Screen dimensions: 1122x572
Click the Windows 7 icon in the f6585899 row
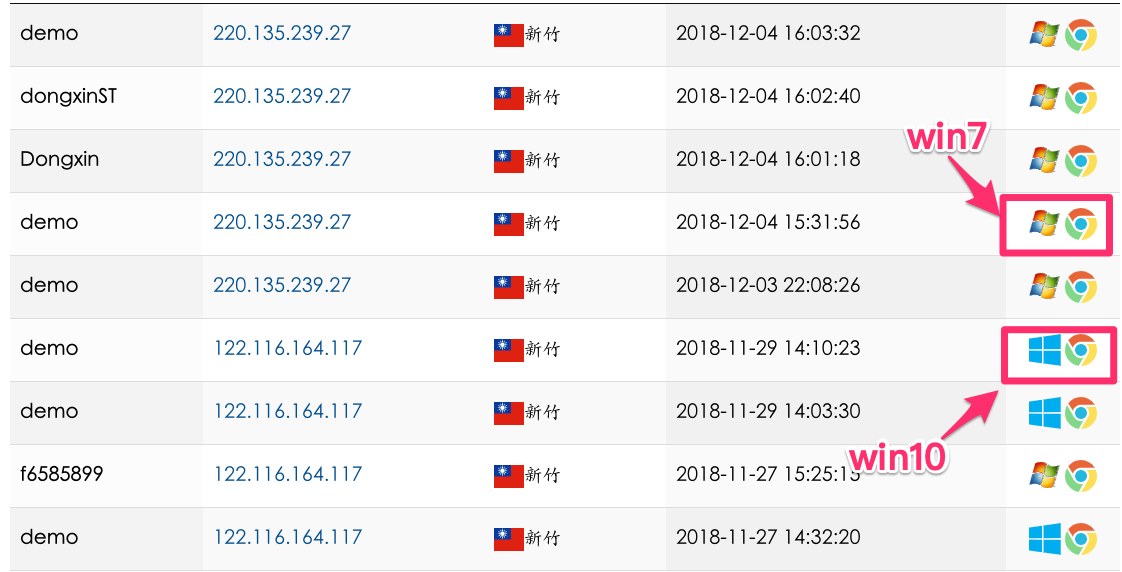tap(1044, 475)
